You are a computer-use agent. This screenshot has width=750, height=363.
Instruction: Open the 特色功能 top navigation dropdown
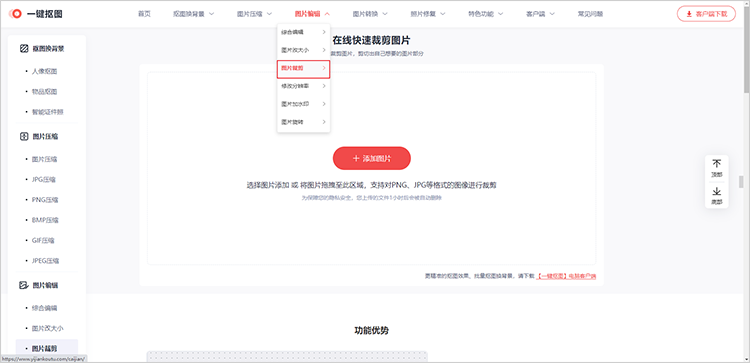pyautogui.click(x=486, y=14)
